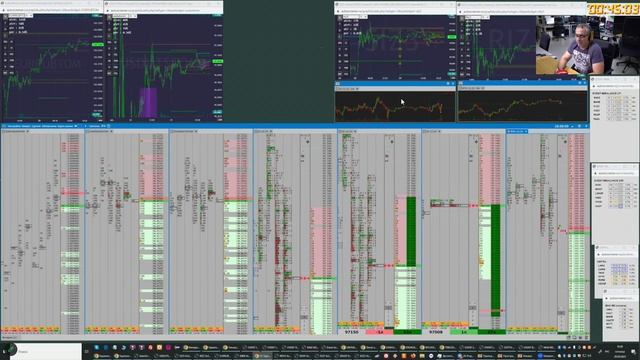640x360 pixels.
Task: Expand the dropdown arrow on the fifth order book header
Action: (x=356, y=131)
